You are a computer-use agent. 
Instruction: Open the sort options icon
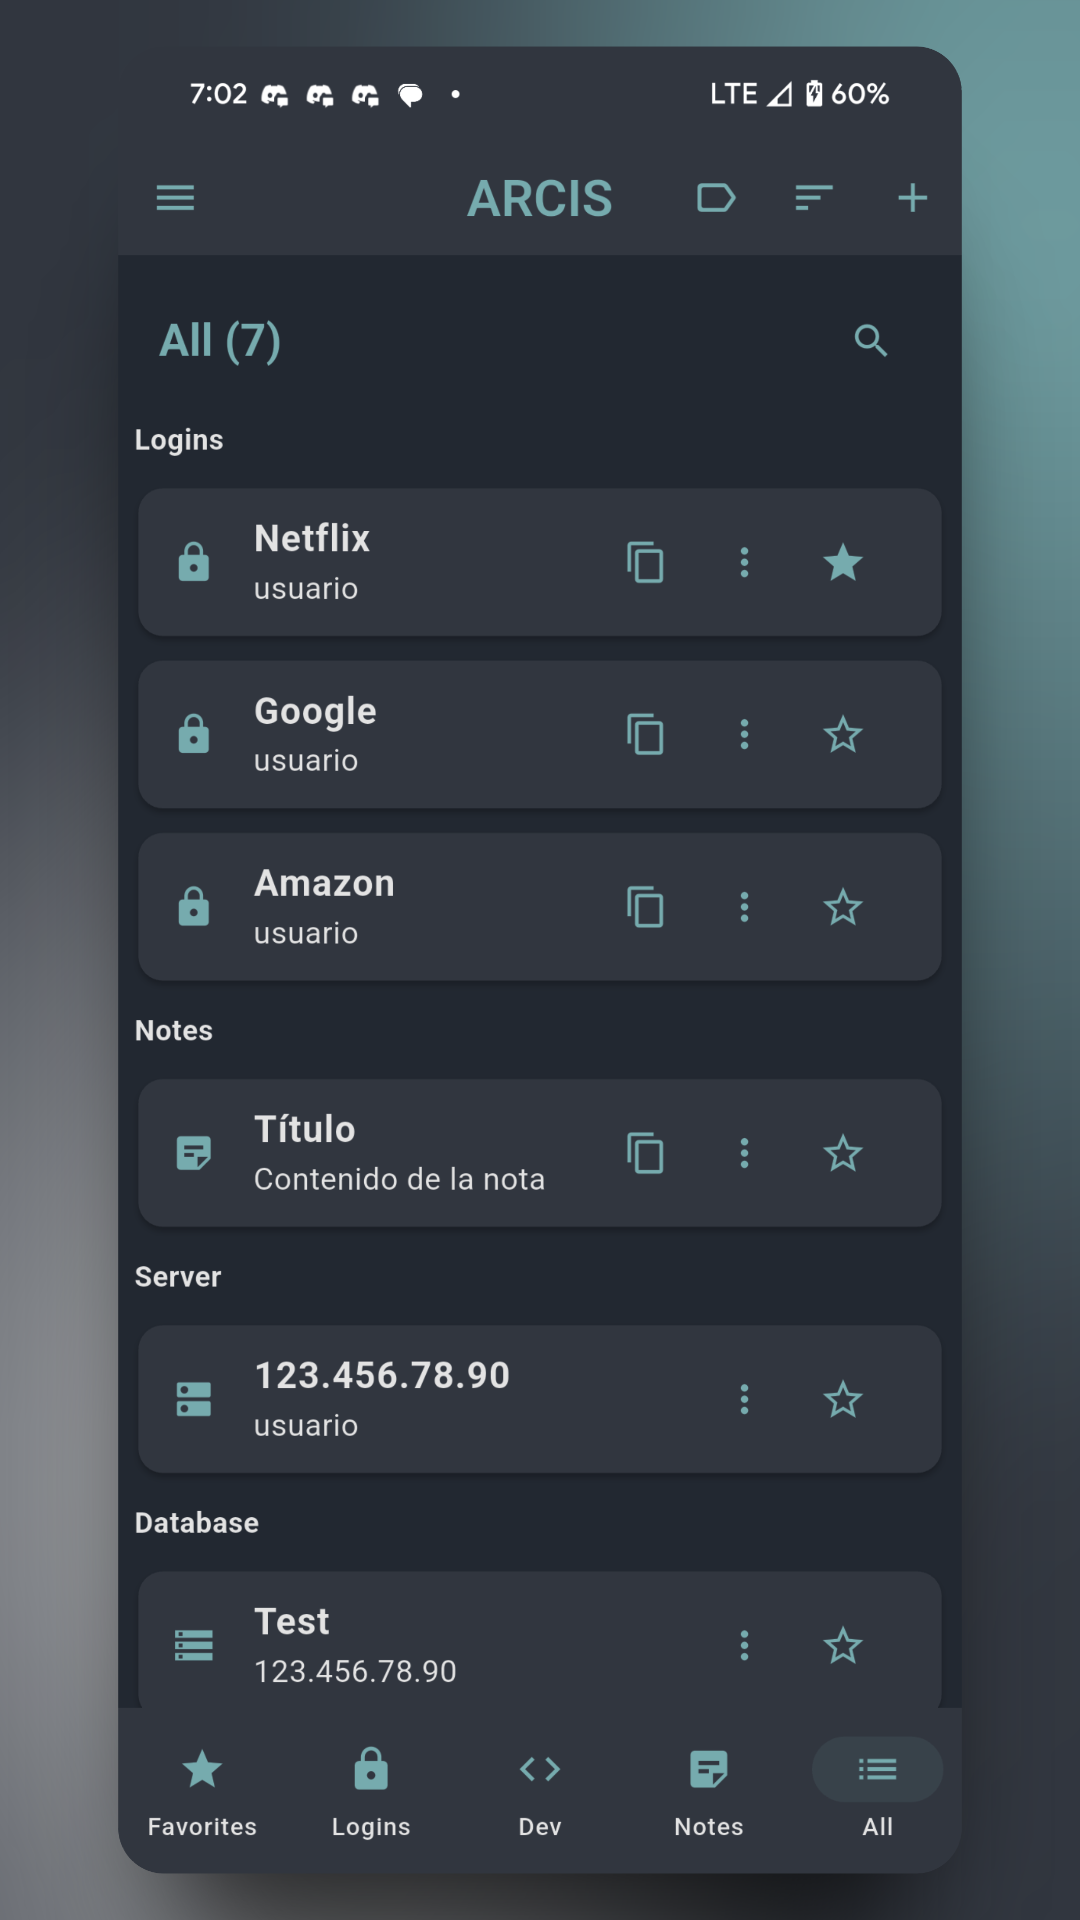(814, 198)
